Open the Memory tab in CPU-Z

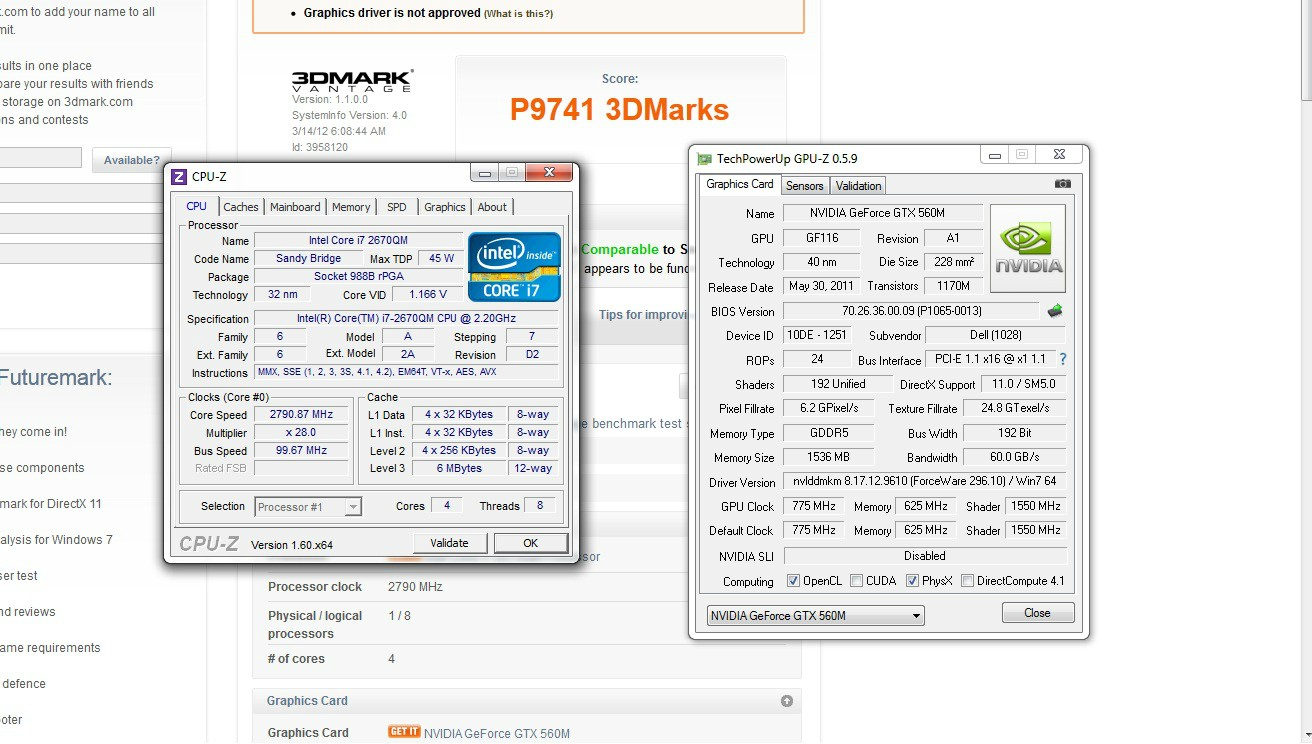[351, 207]
